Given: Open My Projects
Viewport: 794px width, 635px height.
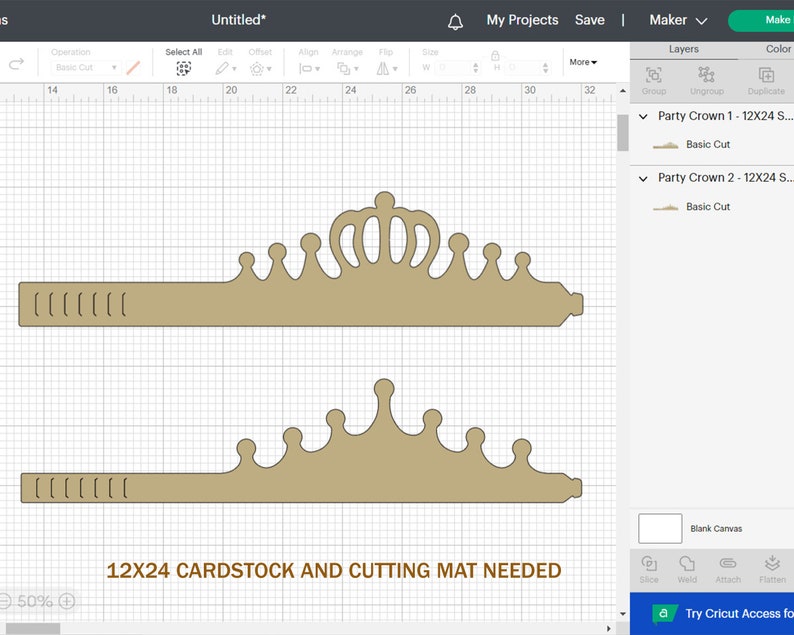Looking at the screenshot, I should 522,20.
